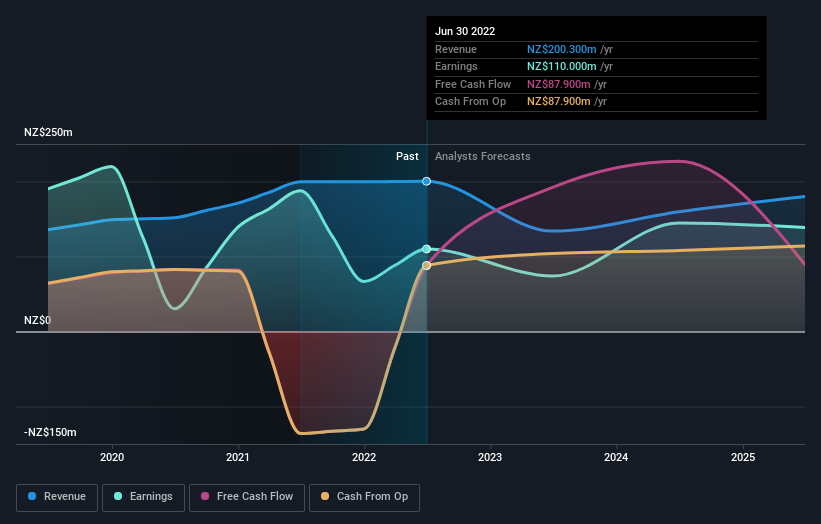
Task: Click the Analysts Forecasts label
Action: pyautogui.click(x=482, y=156)
